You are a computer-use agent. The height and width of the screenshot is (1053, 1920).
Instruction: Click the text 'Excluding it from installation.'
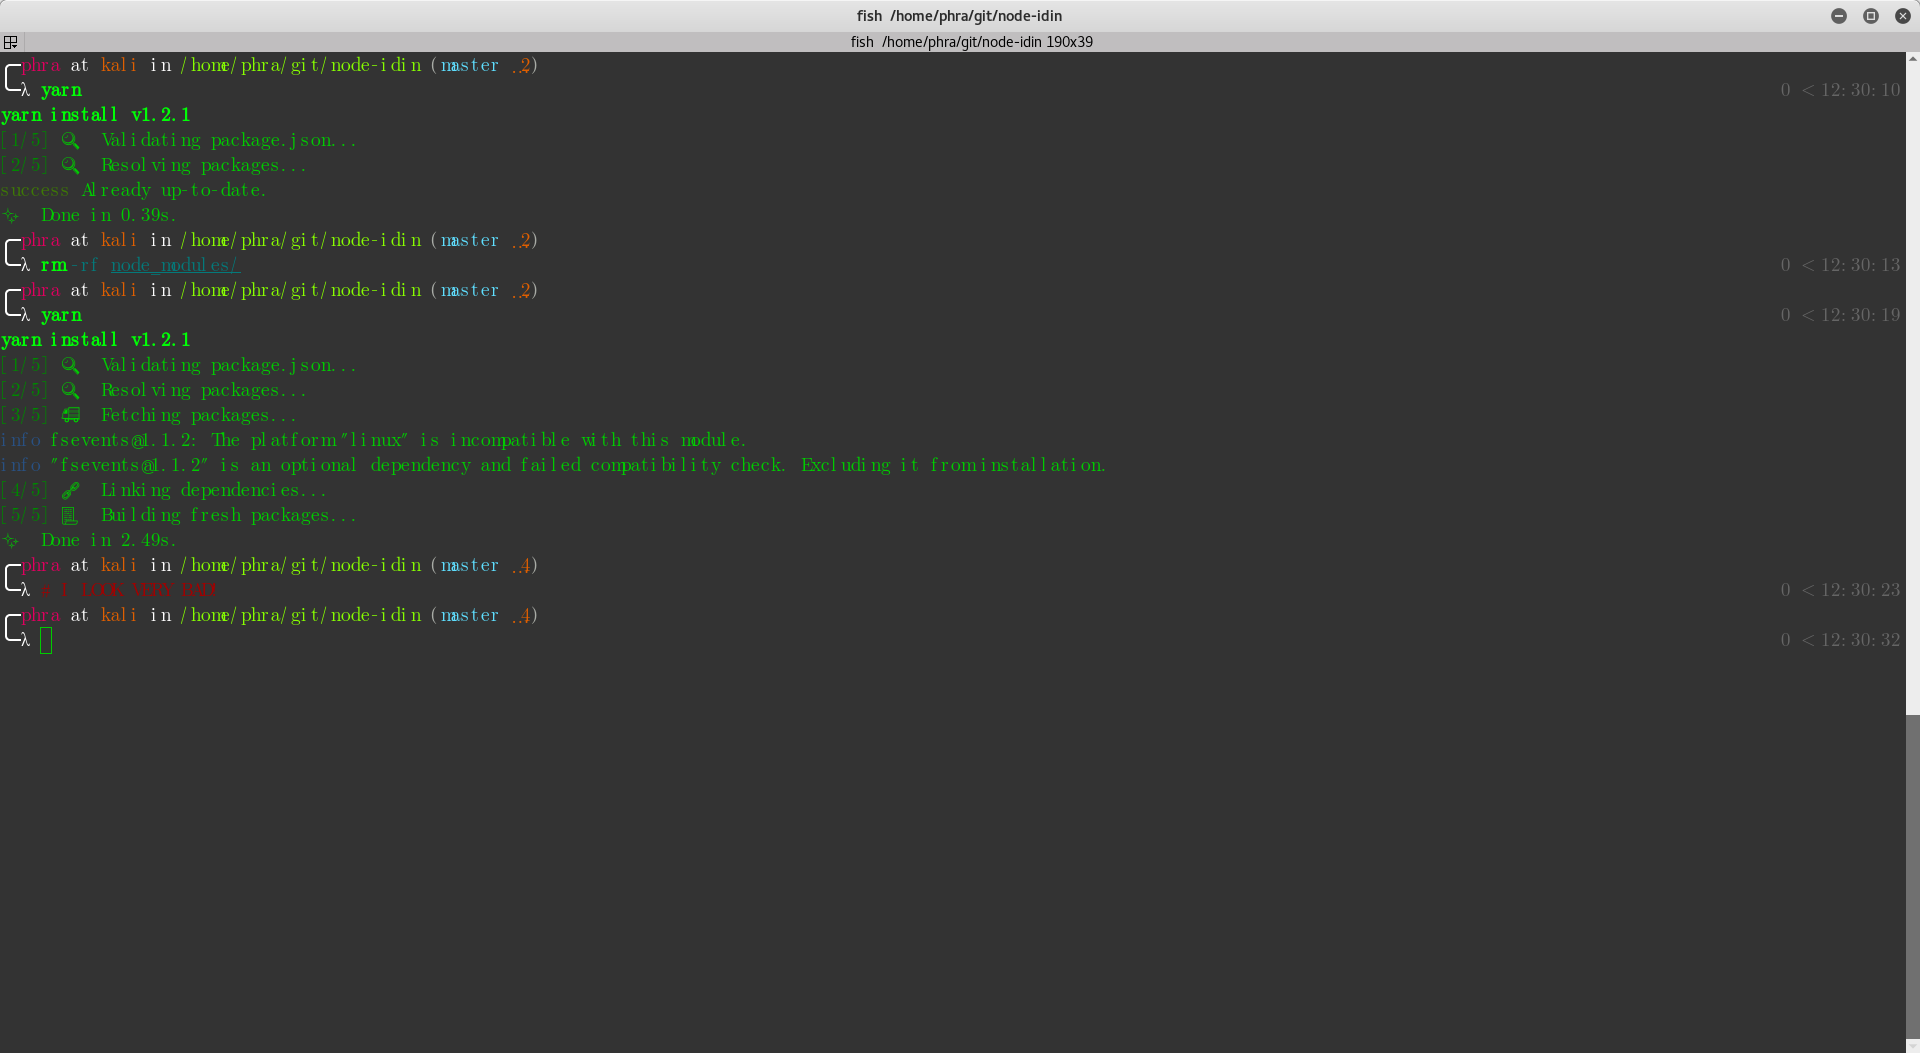[954, 465]
